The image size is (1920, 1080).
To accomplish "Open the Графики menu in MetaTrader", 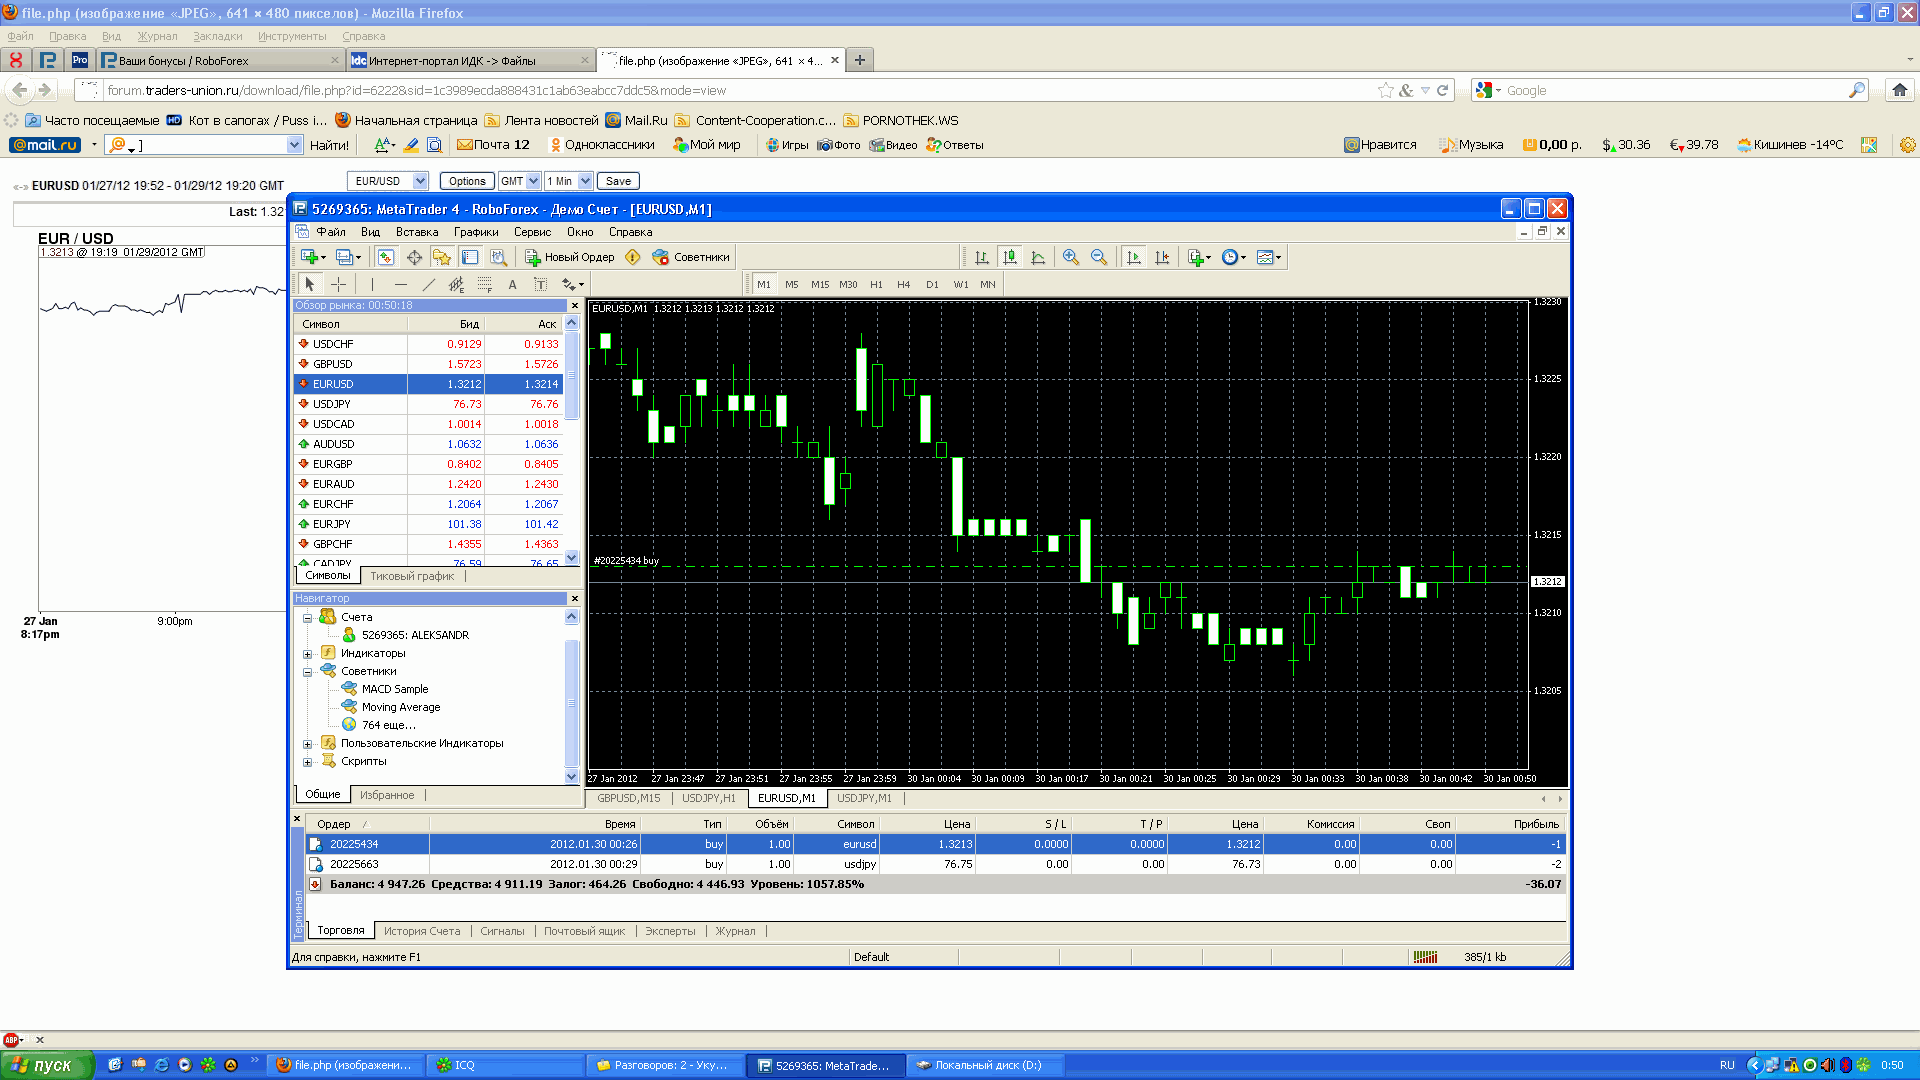I will (476, 232).
